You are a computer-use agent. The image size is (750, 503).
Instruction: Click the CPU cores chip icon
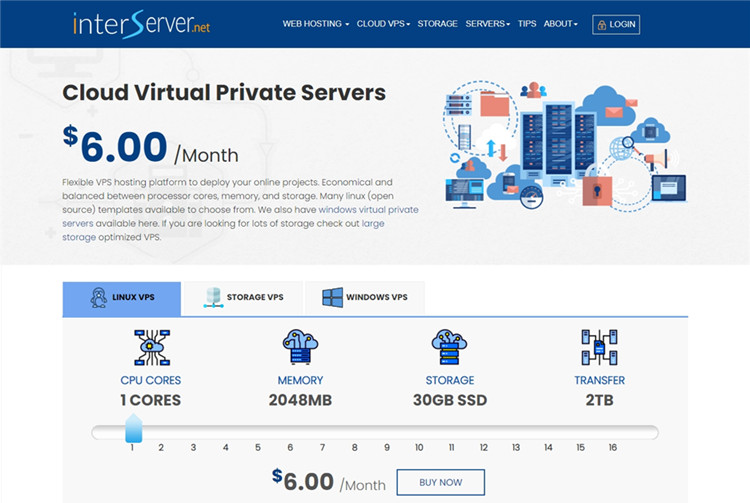pyautogui.click(x=151, y=347)
